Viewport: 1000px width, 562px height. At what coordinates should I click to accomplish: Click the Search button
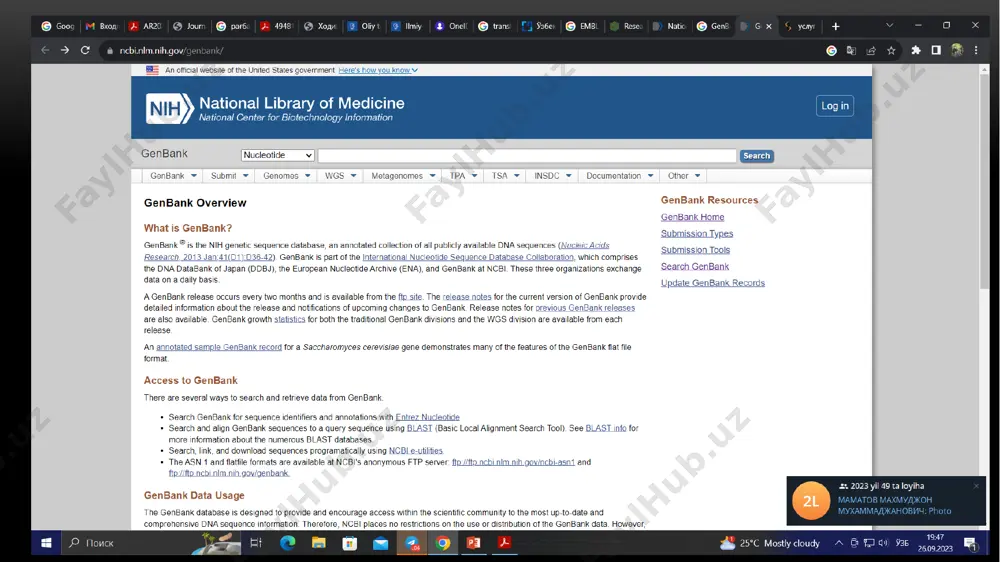pos(756,156)
